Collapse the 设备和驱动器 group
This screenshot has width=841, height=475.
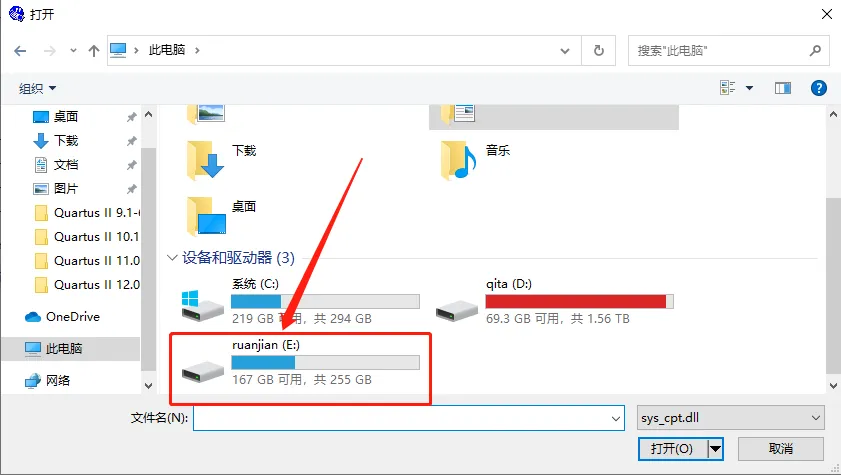172,258
